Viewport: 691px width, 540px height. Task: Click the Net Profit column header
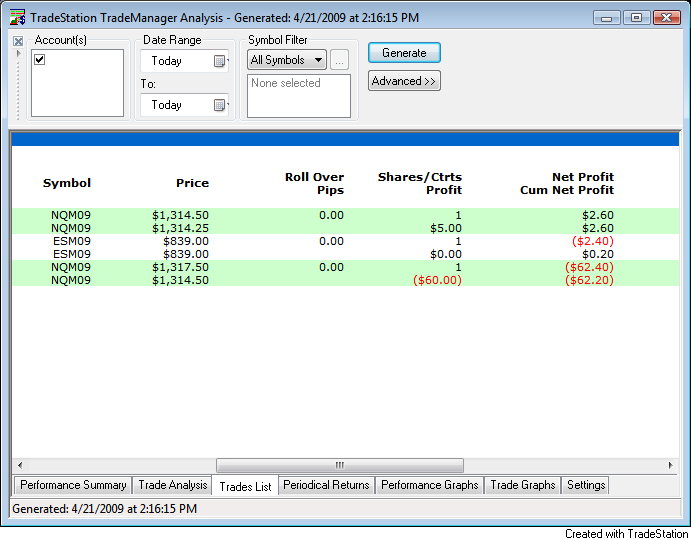pos(567,183)
